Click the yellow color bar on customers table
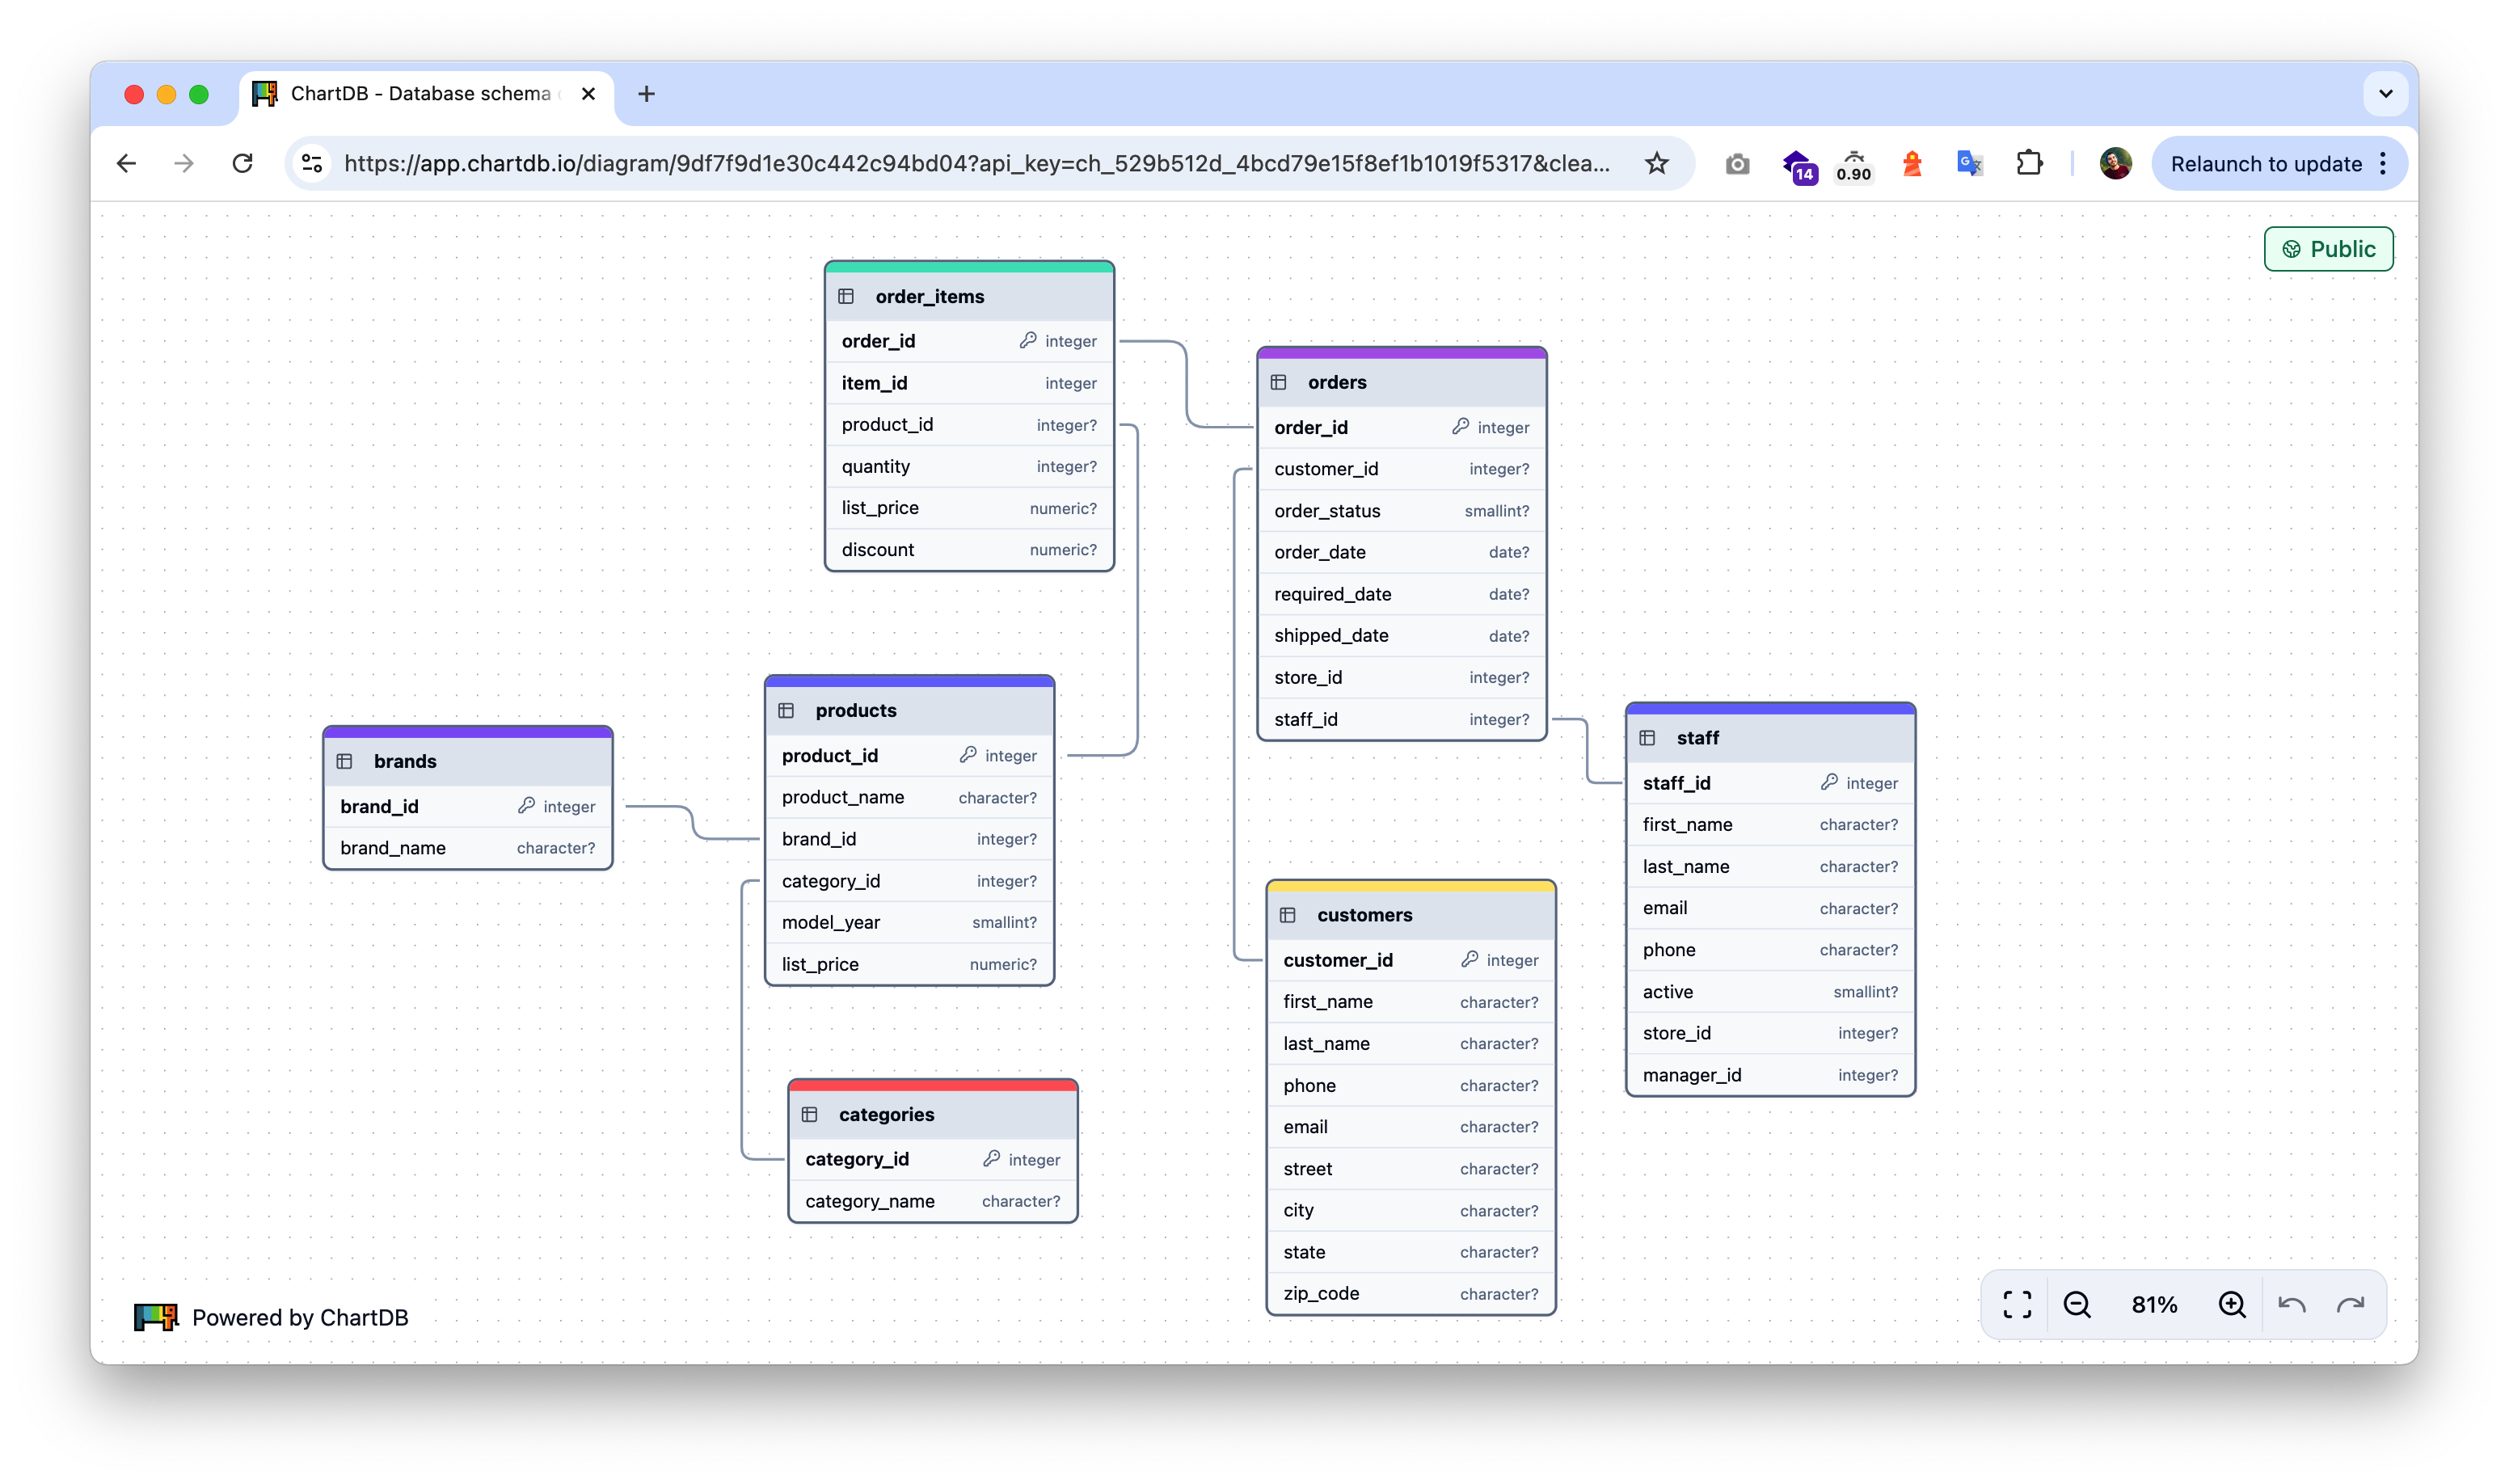 [x=1410, y=886]
